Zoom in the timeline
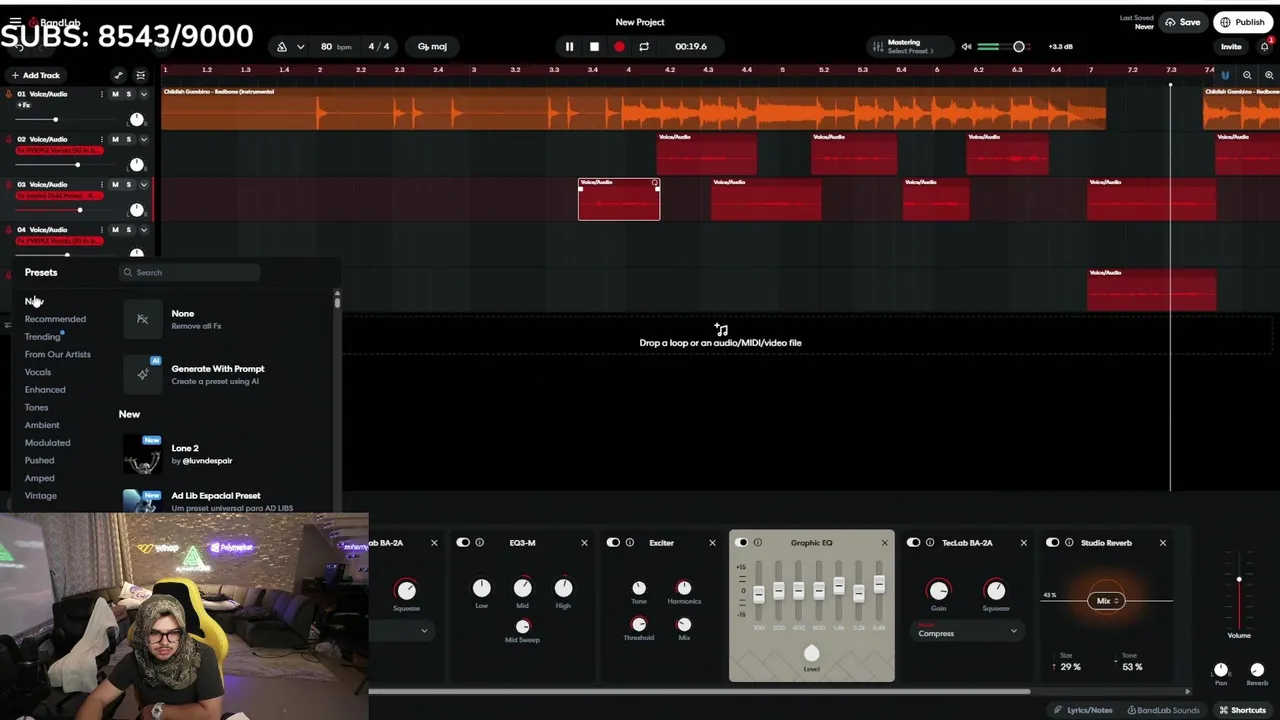The image size is (1280, 720). (x=1269, y=75)
